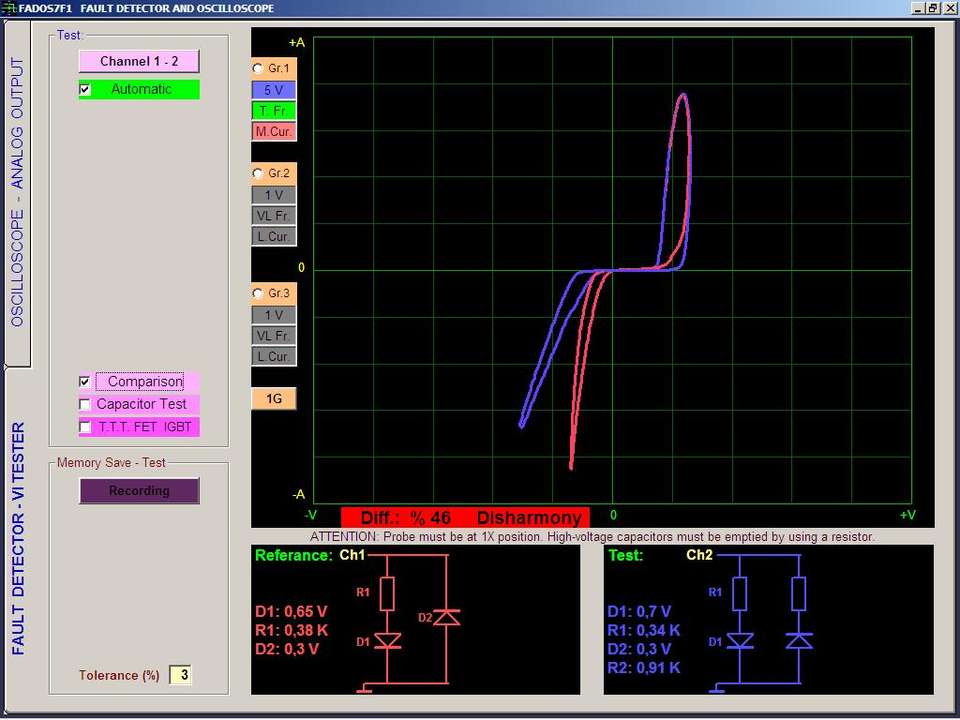Viewport: 960px width, 720px height.
Task: Tick the Capacitor Test checkbox
Action: point(85,404)
